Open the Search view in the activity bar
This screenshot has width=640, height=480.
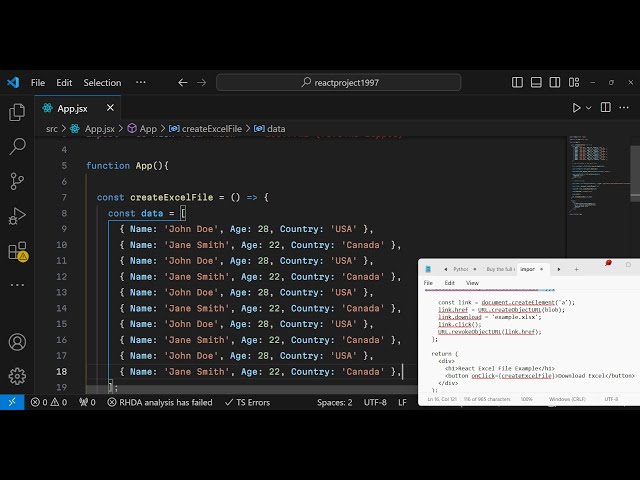(17, 147)
